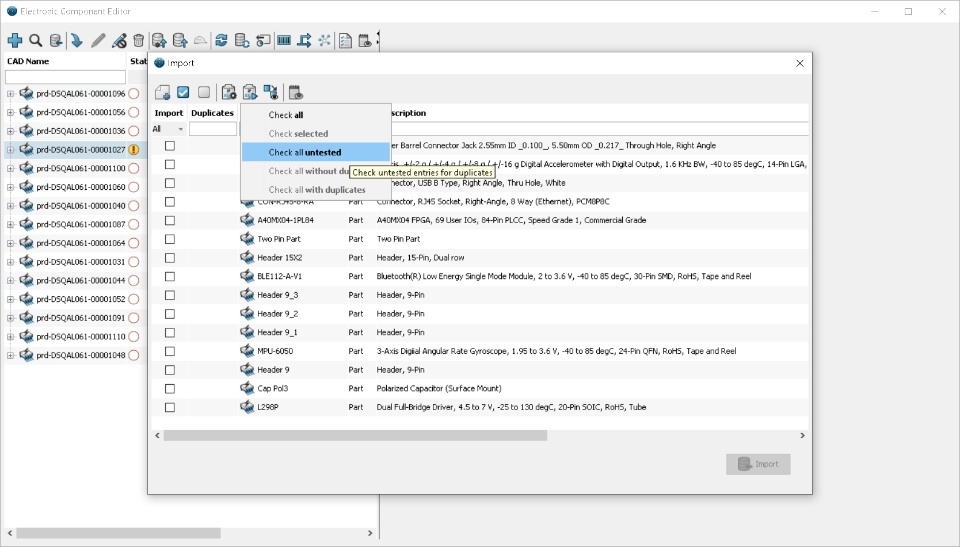Click the blue plus add component icon

(15, 40)
